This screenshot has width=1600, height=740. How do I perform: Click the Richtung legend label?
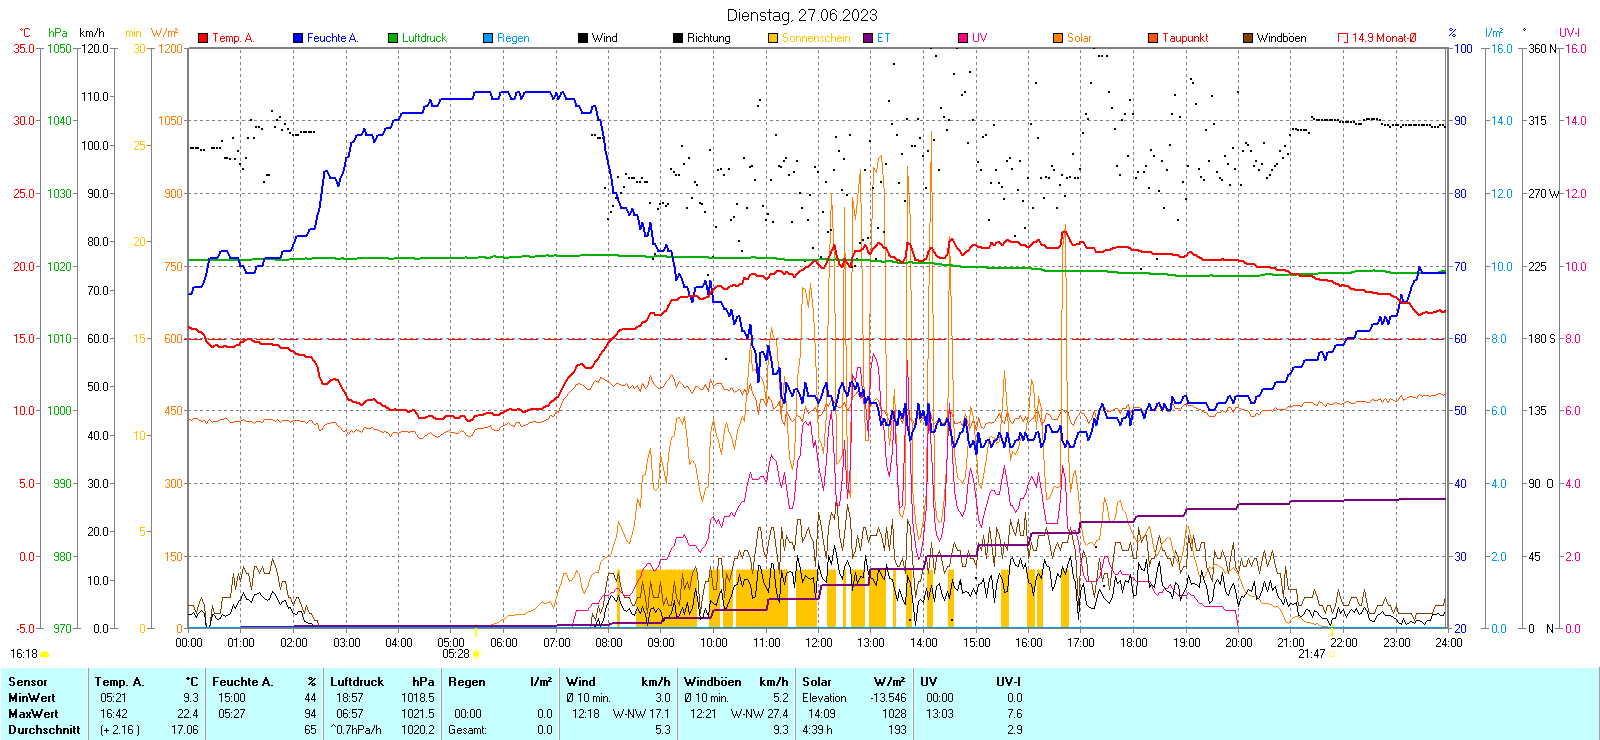click(x=708, y=38)
